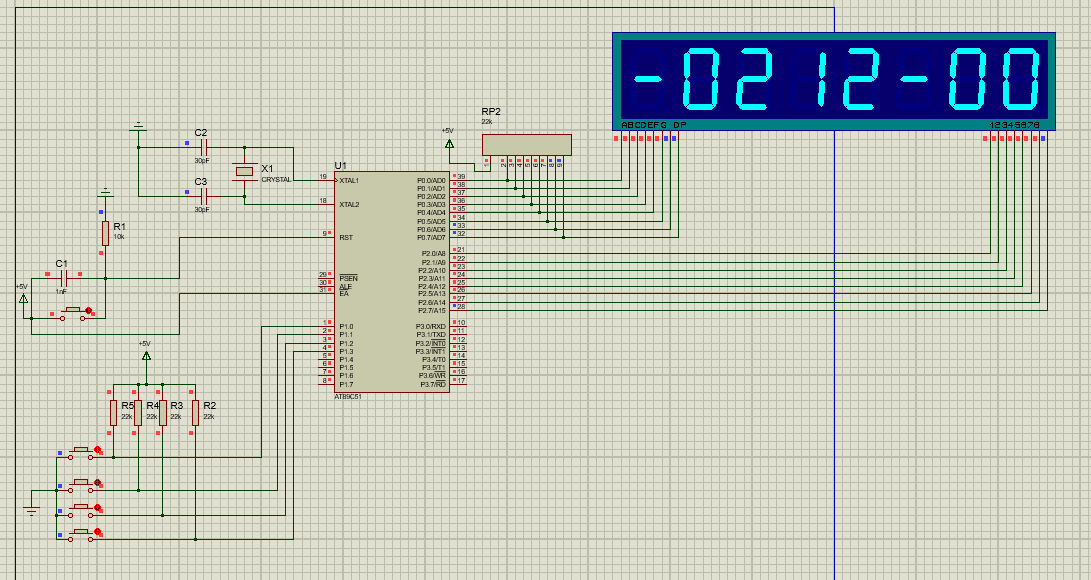Click the +5V terminal left of reset button
Viewport: 1091px width, 580px height.
(23, 298)
